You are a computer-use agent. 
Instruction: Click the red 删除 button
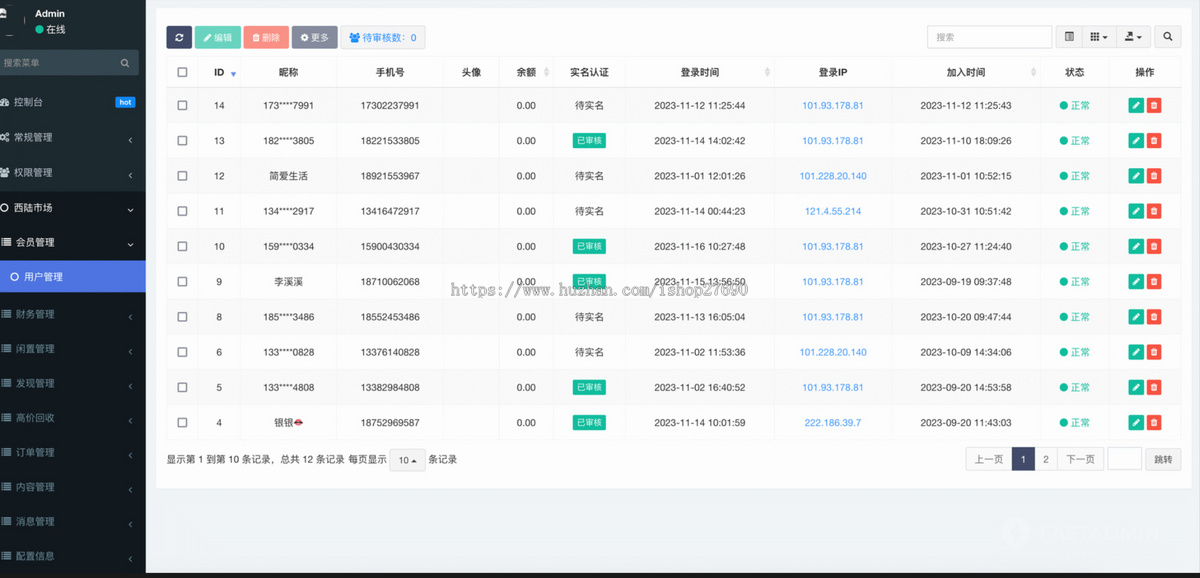click(266, 37)
